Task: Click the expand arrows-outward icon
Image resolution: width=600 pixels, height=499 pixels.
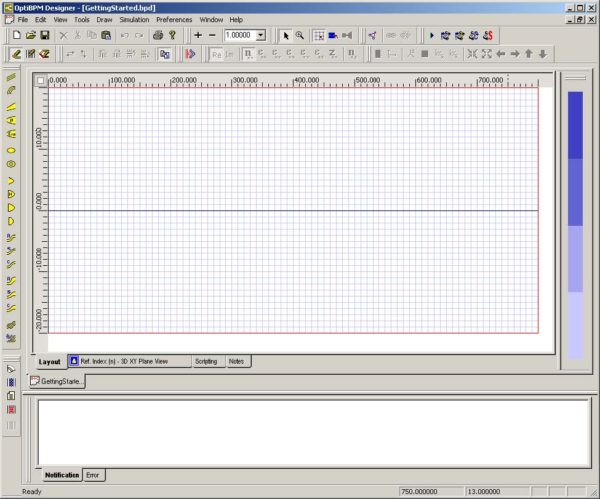Action: [x=486, y=54]
